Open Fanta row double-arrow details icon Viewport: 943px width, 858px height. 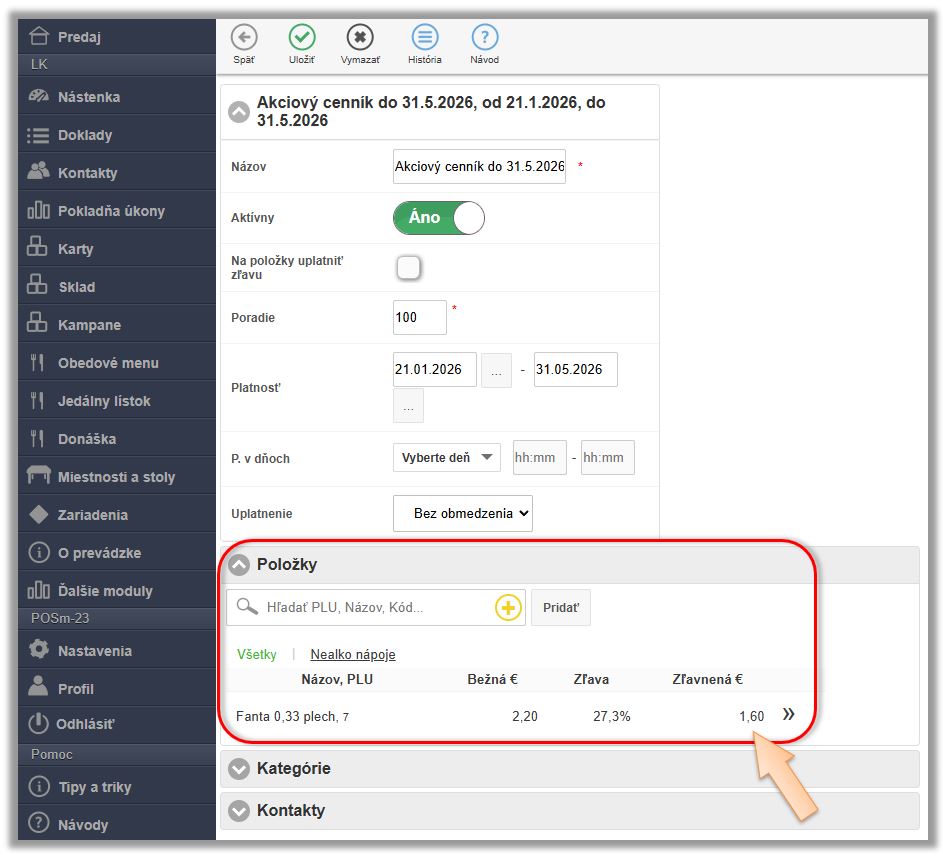coord(789,715)
